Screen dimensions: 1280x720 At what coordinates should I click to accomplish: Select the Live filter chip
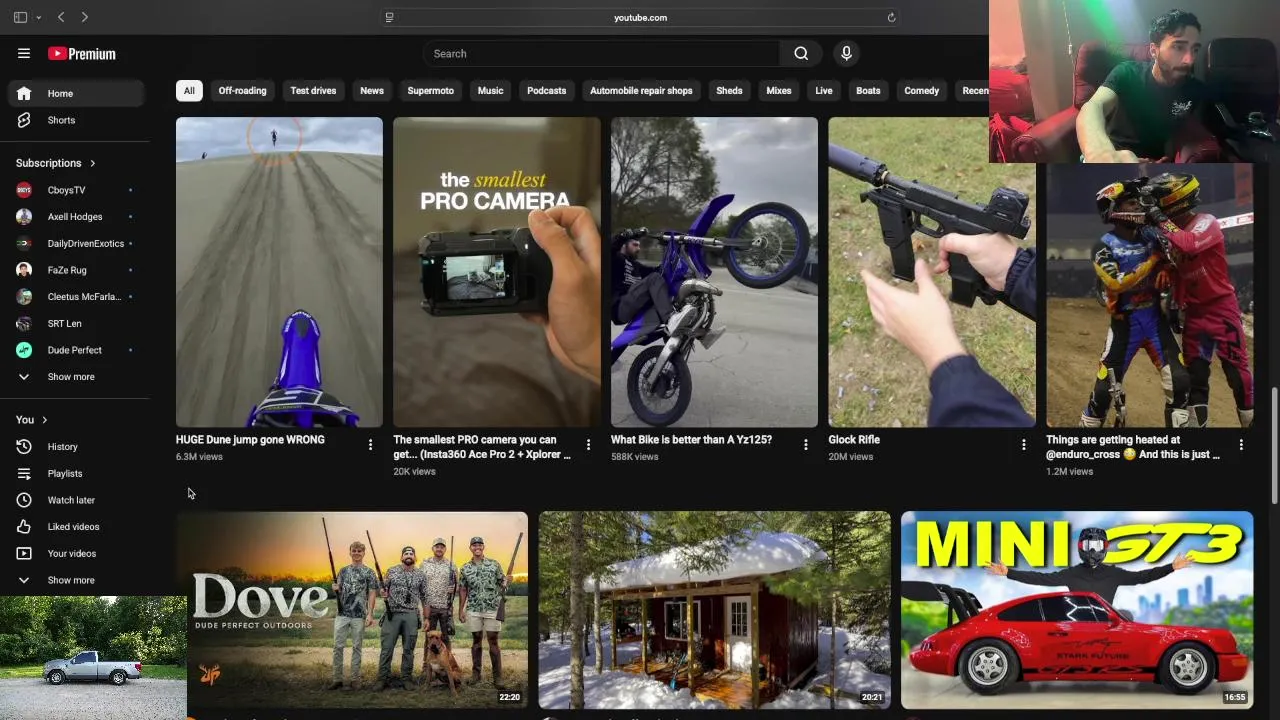tap(824, 91)
